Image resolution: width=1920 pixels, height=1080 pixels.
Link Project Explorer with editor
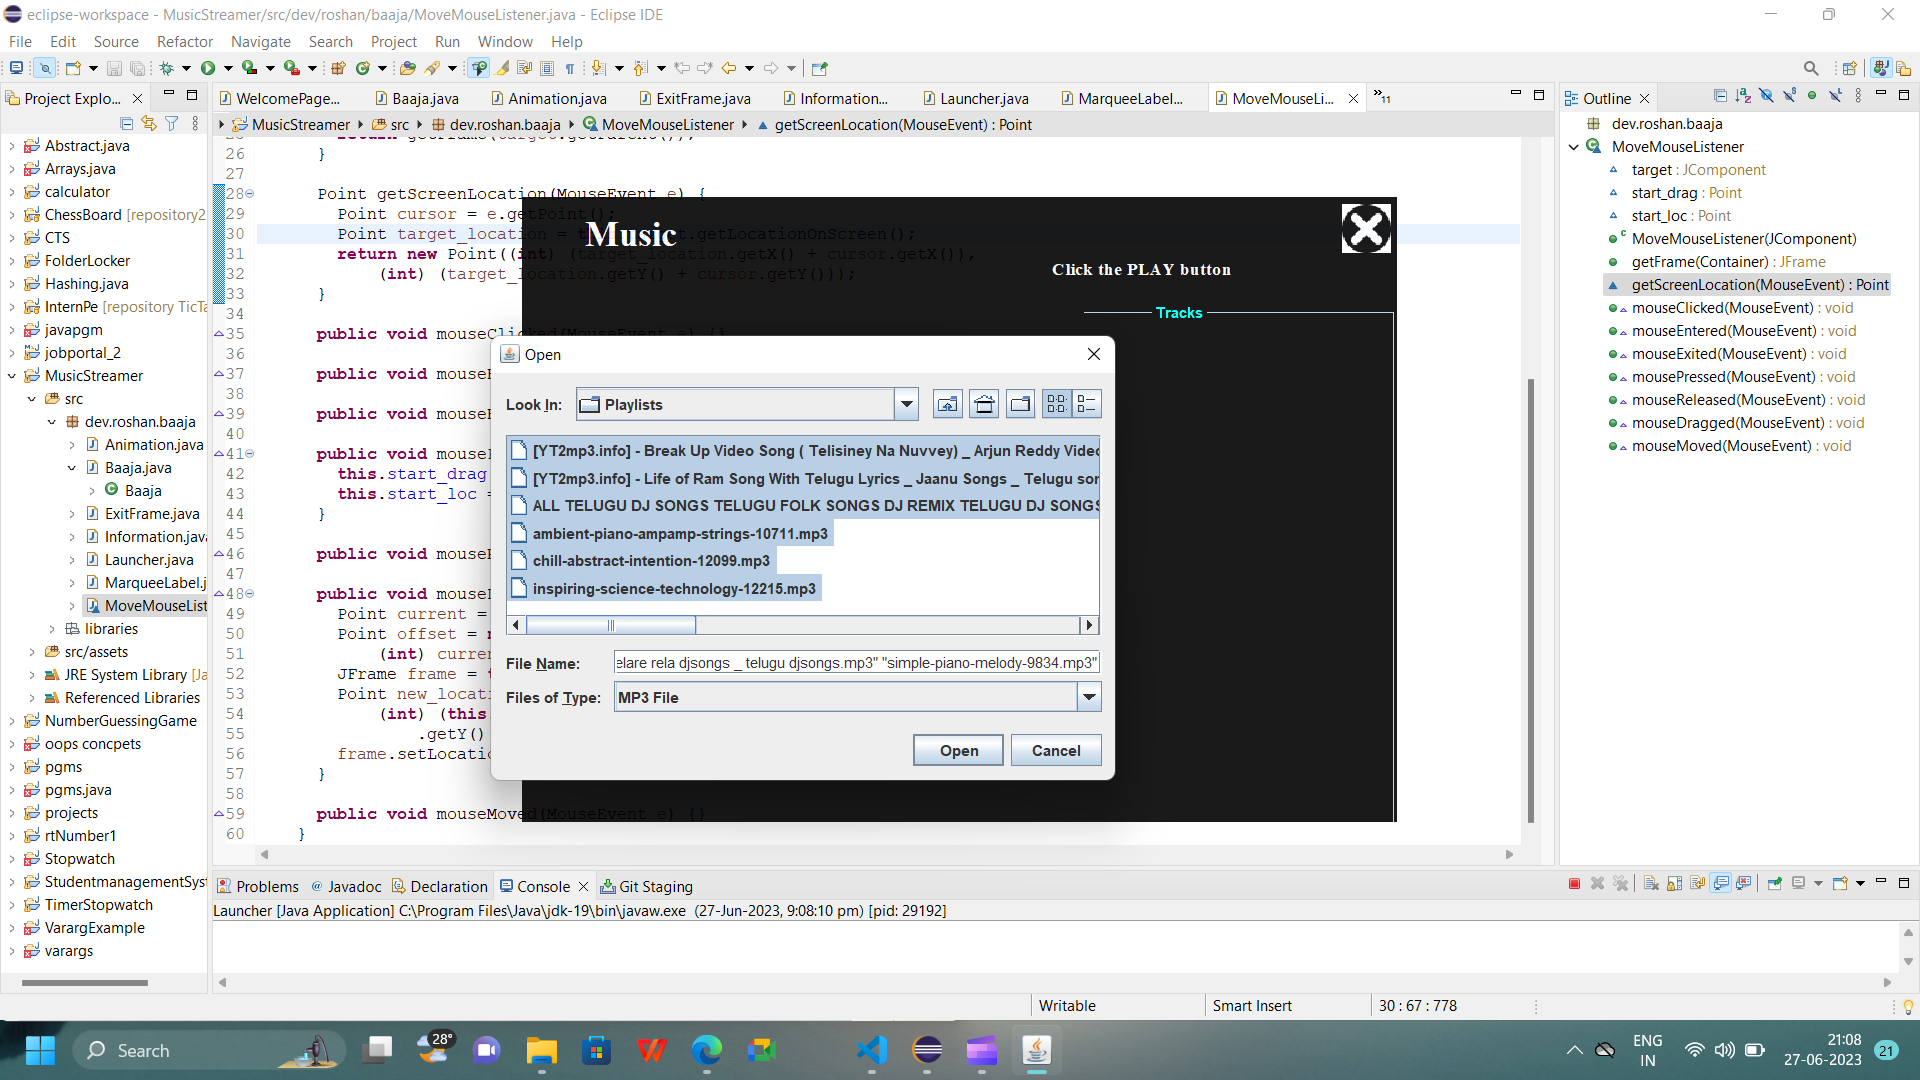tap(149, 123)
